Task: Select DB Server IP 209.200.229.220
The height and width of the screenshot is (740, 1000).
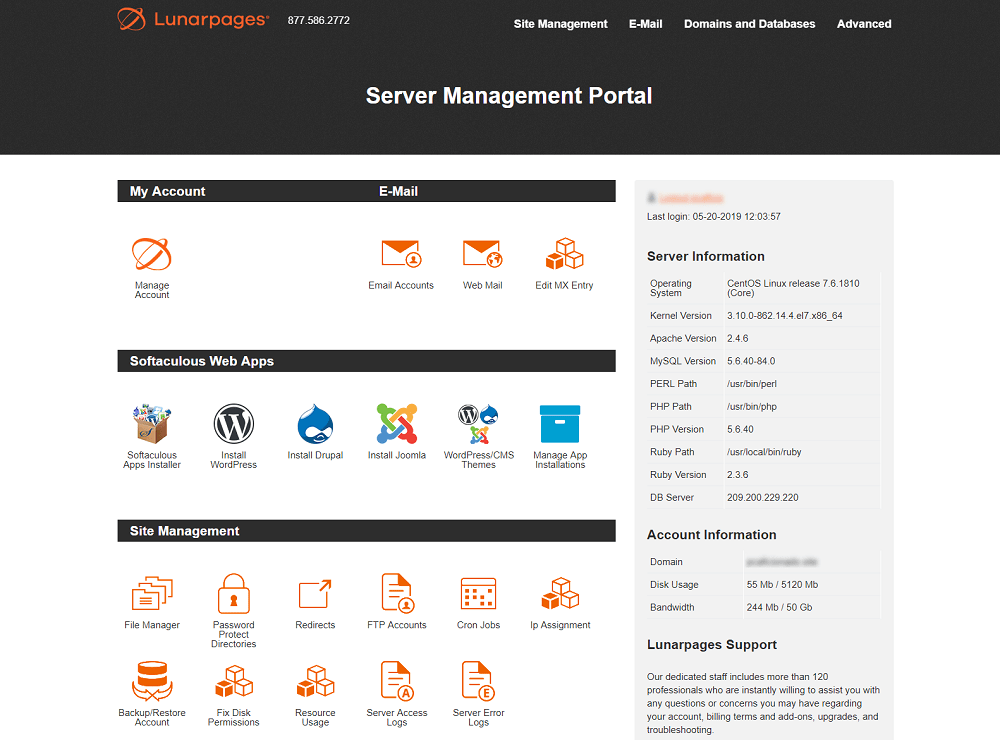Action: pyautogui.click(x=762, y=498)
